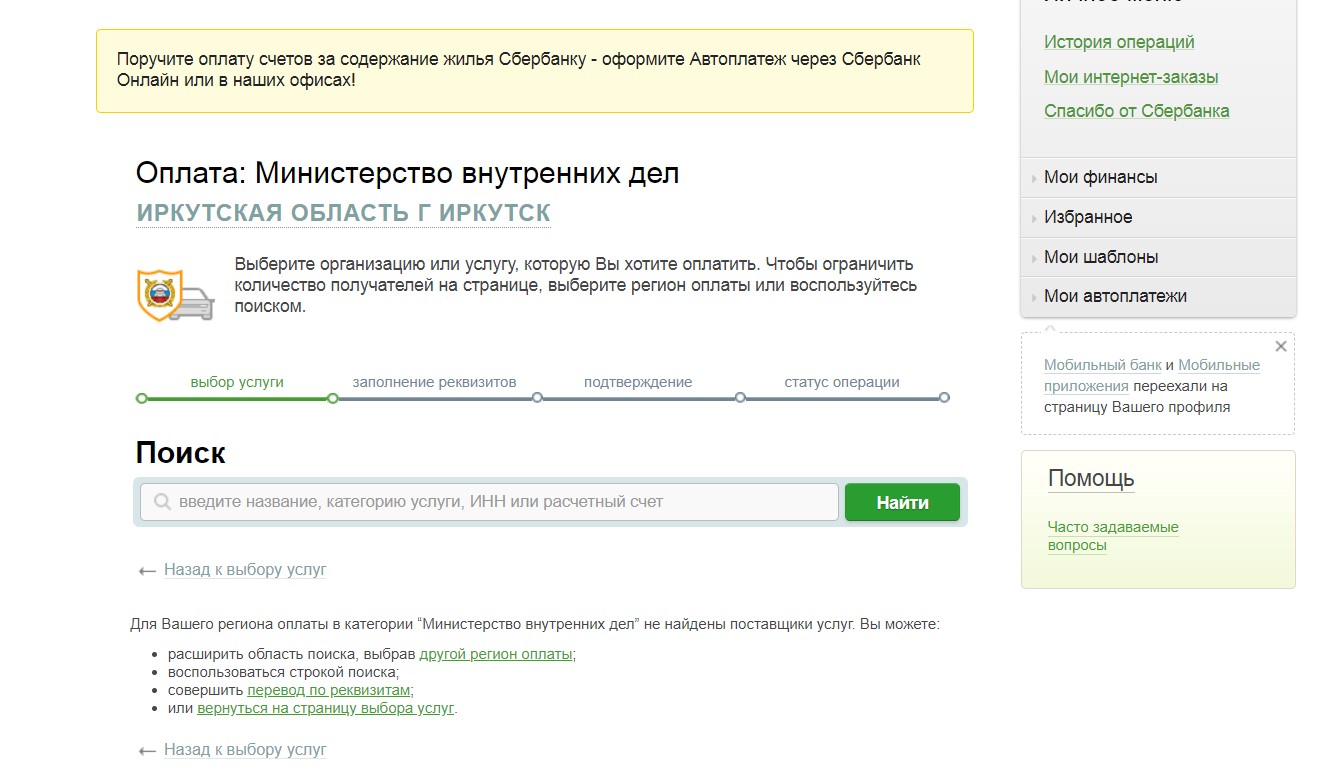
Task: Select "Мои интернет-заказы" in the sidebar
Action: tap(1130, 76)
